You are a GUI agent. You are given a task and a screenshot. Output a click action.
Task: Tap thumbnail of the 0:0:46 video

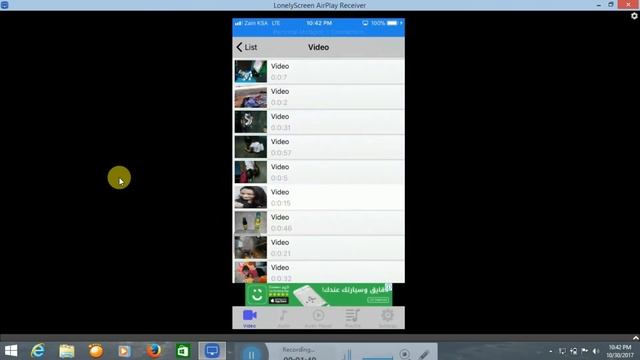point(251,222)
